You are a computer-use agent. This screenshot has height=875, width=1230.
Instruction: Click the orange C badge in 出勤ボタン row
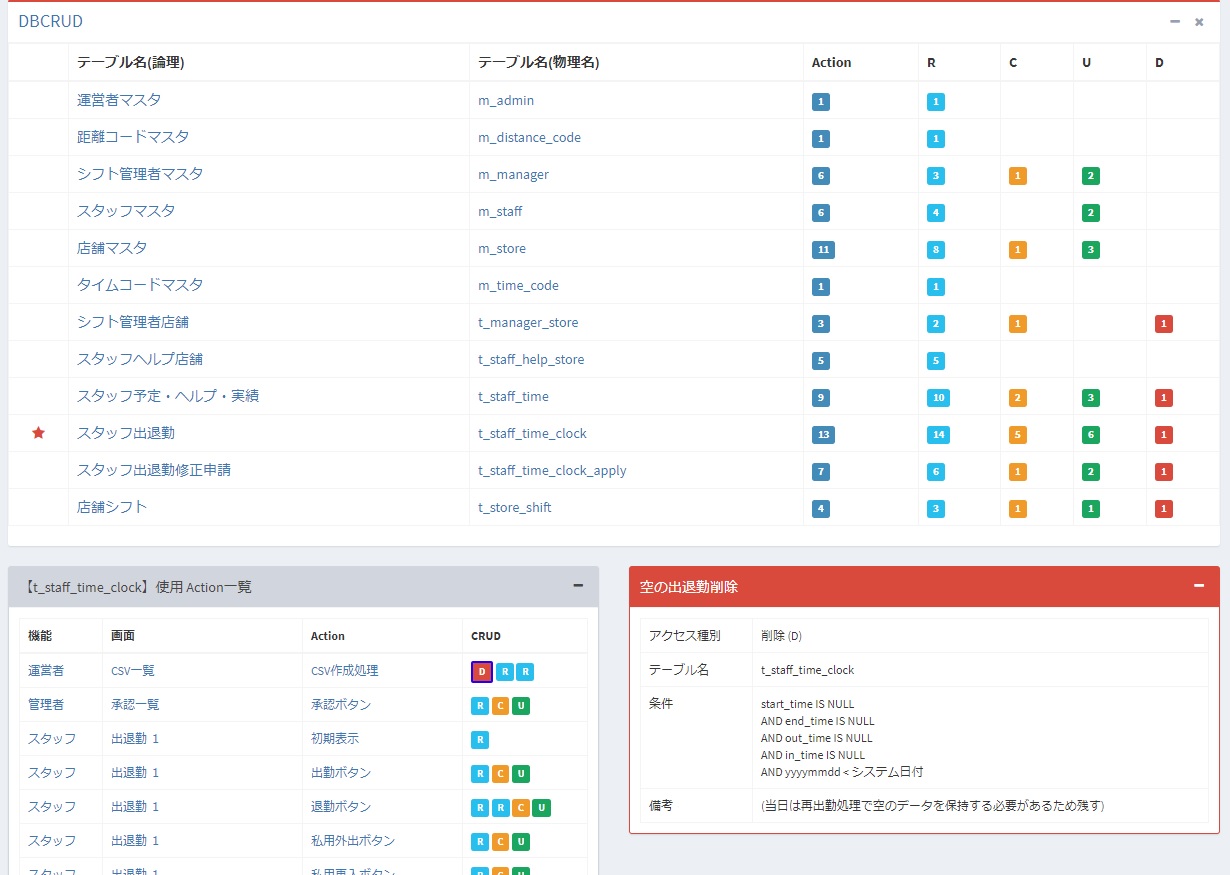(500, 773)
